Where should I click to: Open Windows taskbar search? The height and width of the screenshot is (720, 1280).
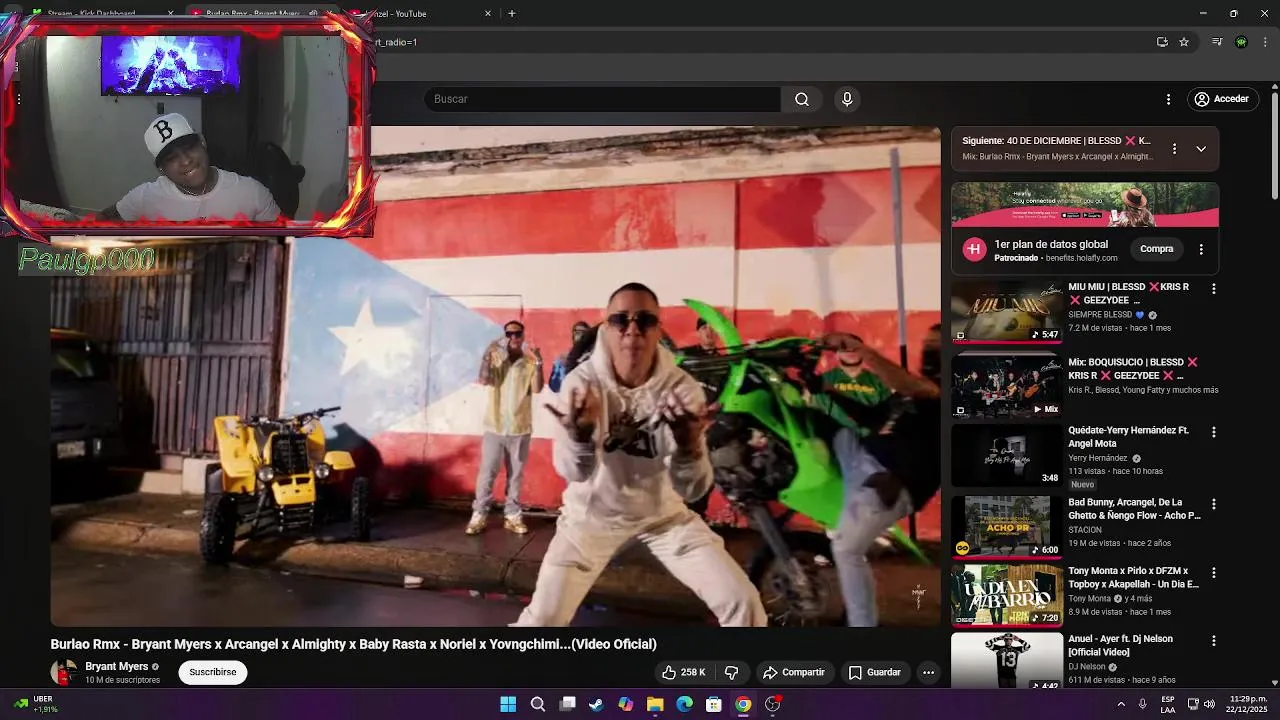point(538,704)
